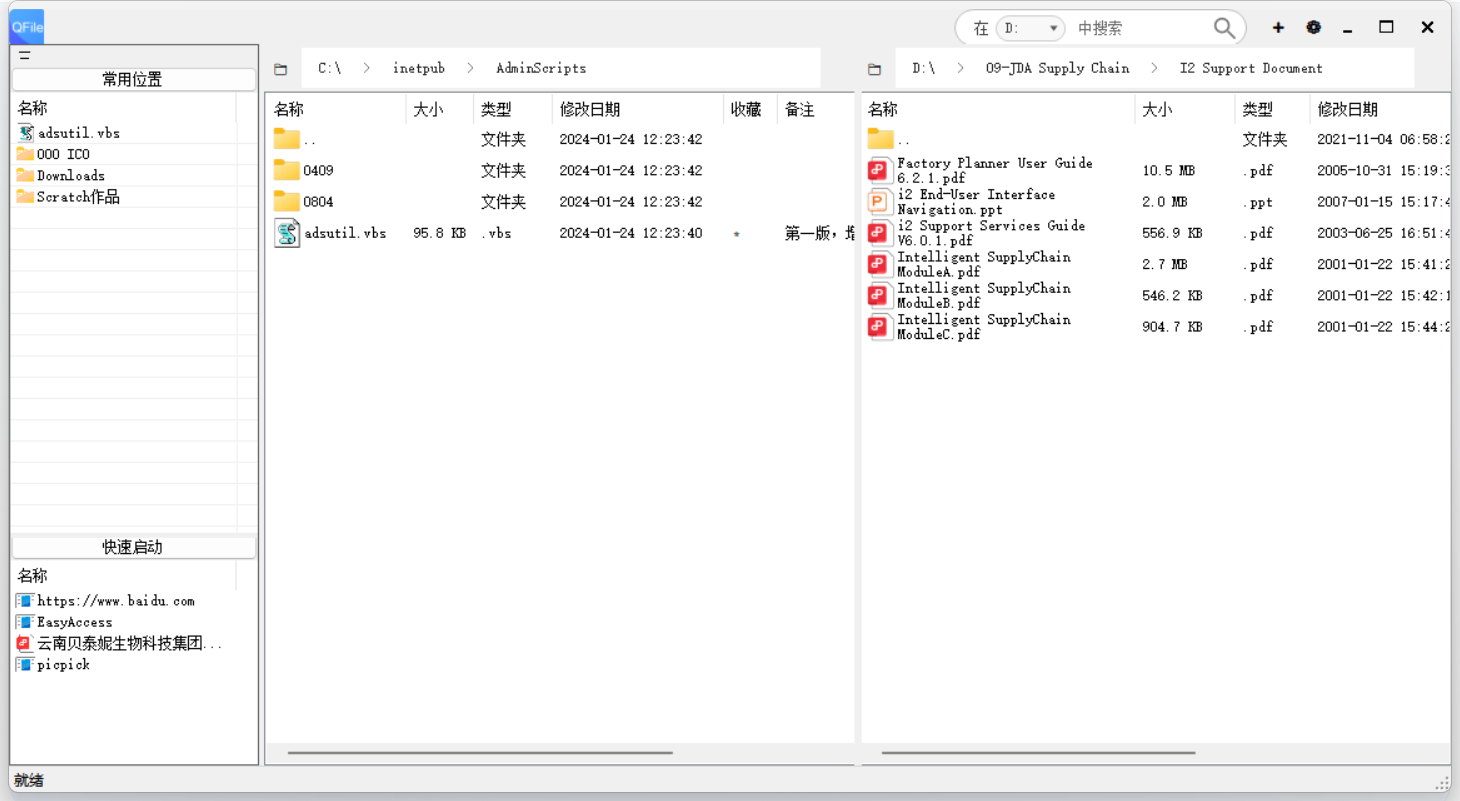Click the 云南贝泰妮生物科技集团 PDF icon
This screenshot has height=801, width=1460.
click(x=25, y=643)
